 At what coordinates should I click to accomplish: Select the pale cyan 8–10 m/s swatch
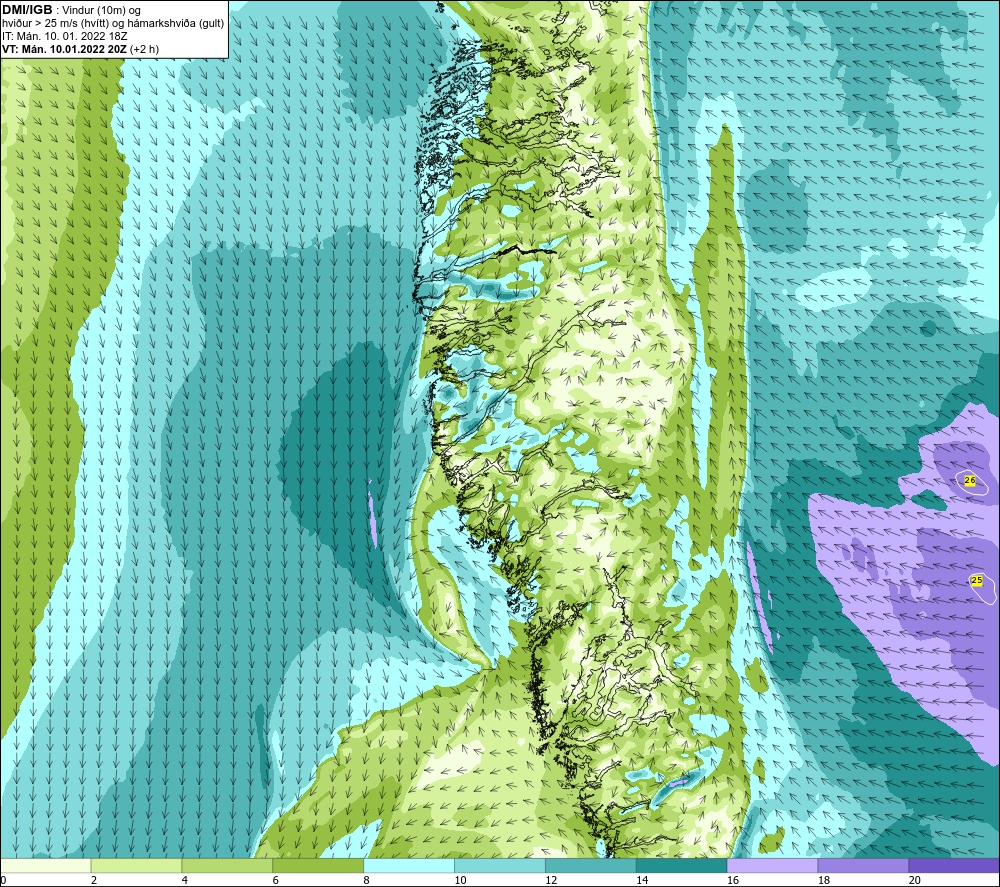click(409, 865)
